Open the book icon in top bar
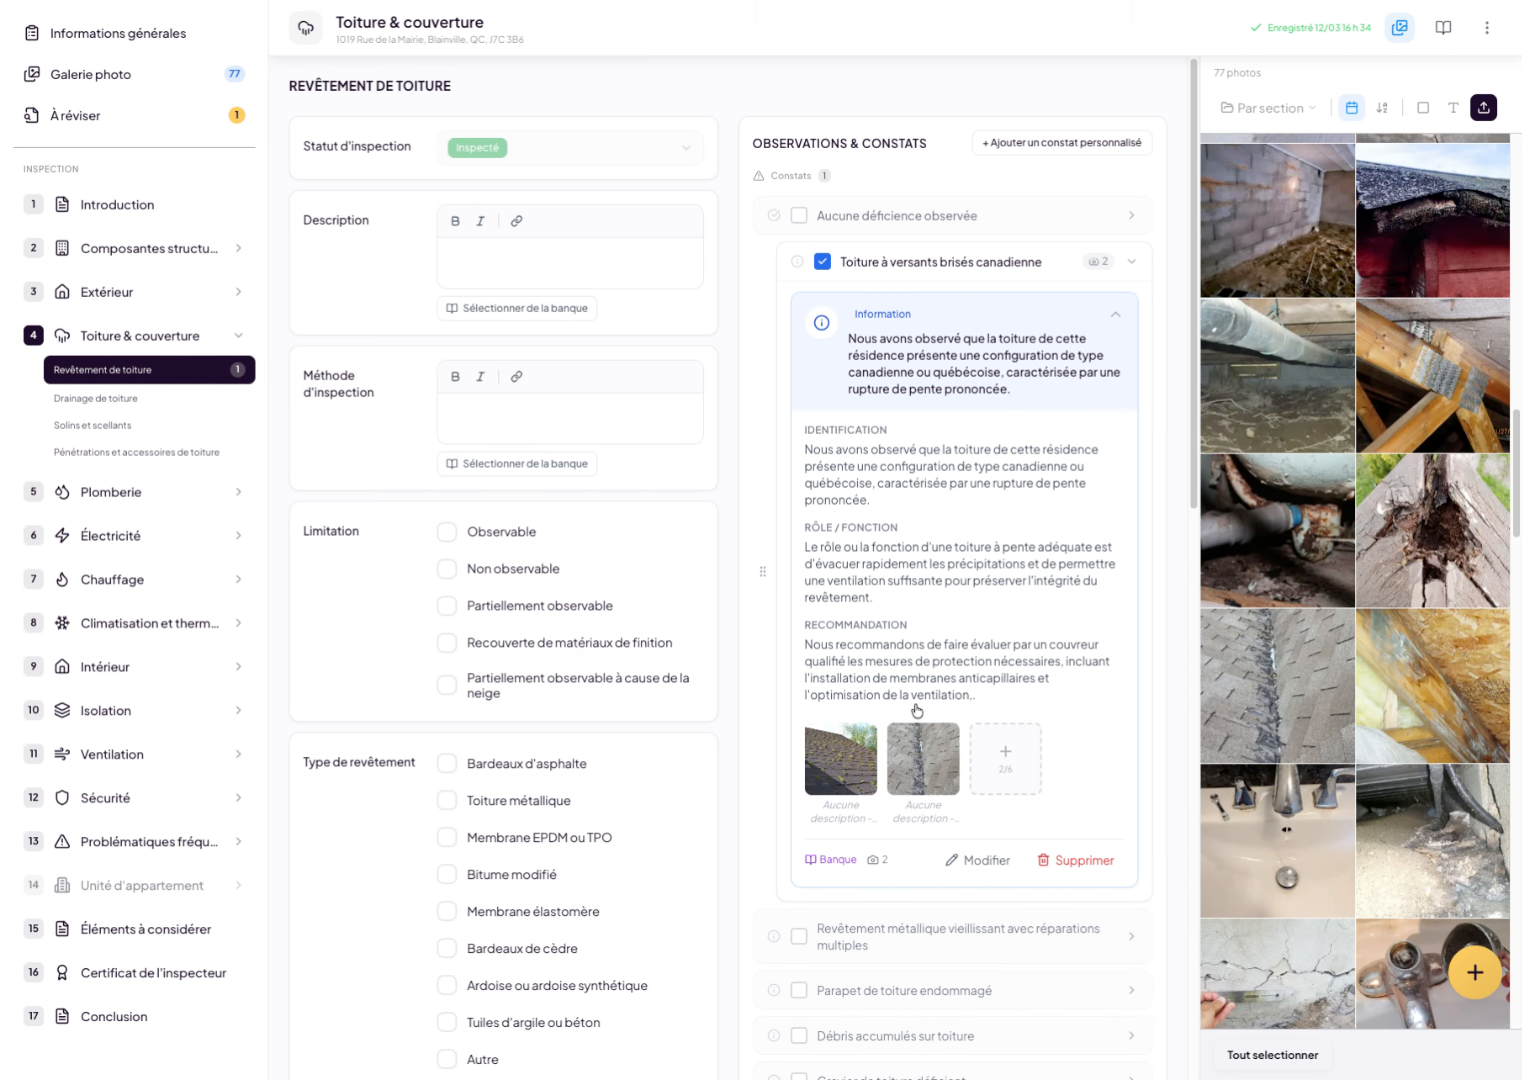The width and height of the screenshot is (1522, 1080). click(x=1443, y=28)
